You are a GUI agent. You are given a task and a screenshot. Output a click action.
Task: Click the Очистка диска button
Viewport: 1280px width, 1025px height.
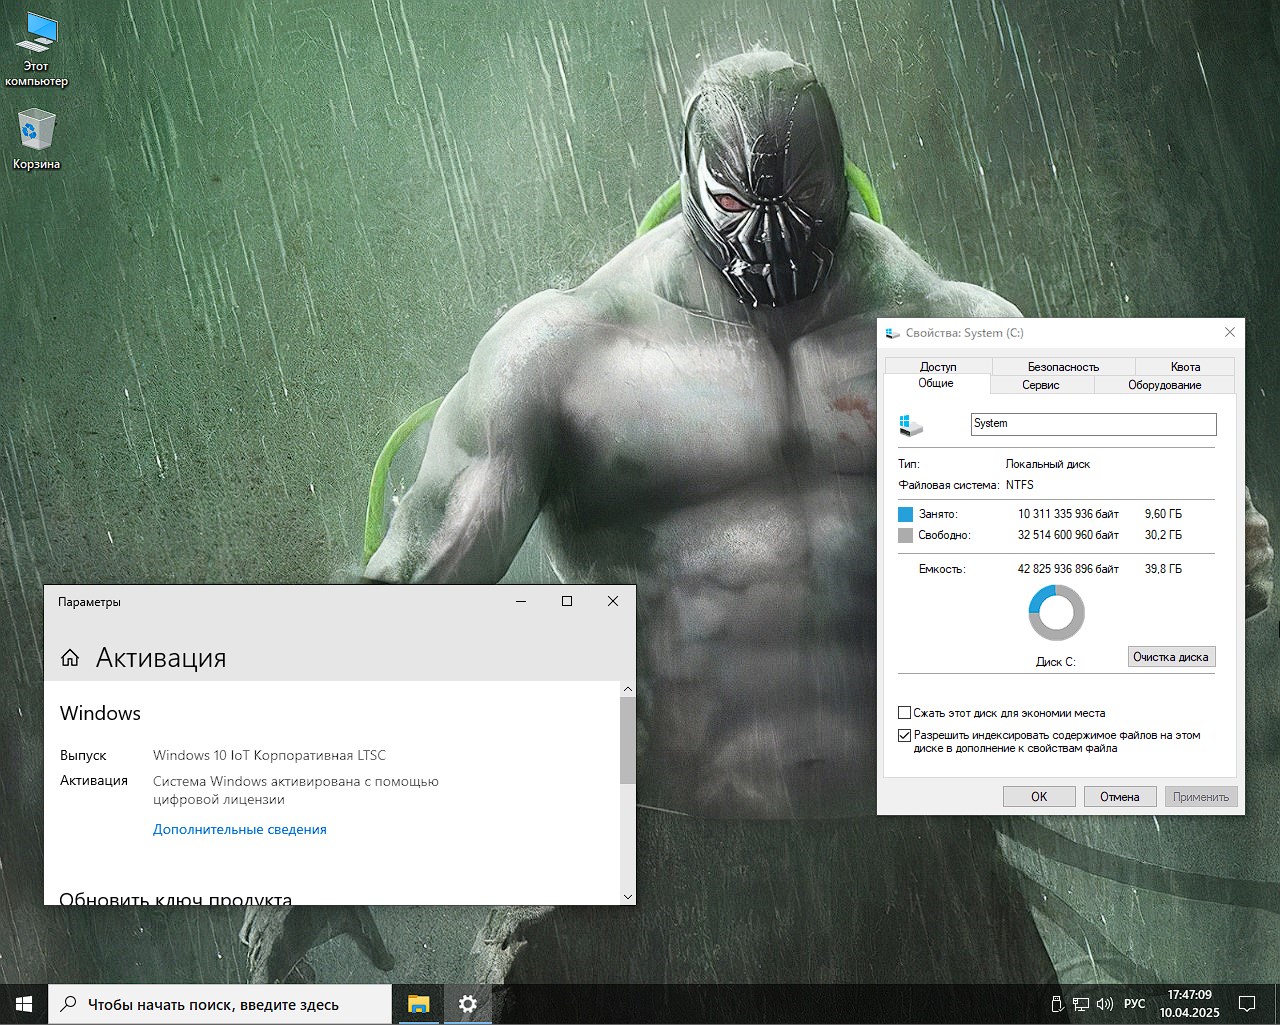(x=1171, y=657)
